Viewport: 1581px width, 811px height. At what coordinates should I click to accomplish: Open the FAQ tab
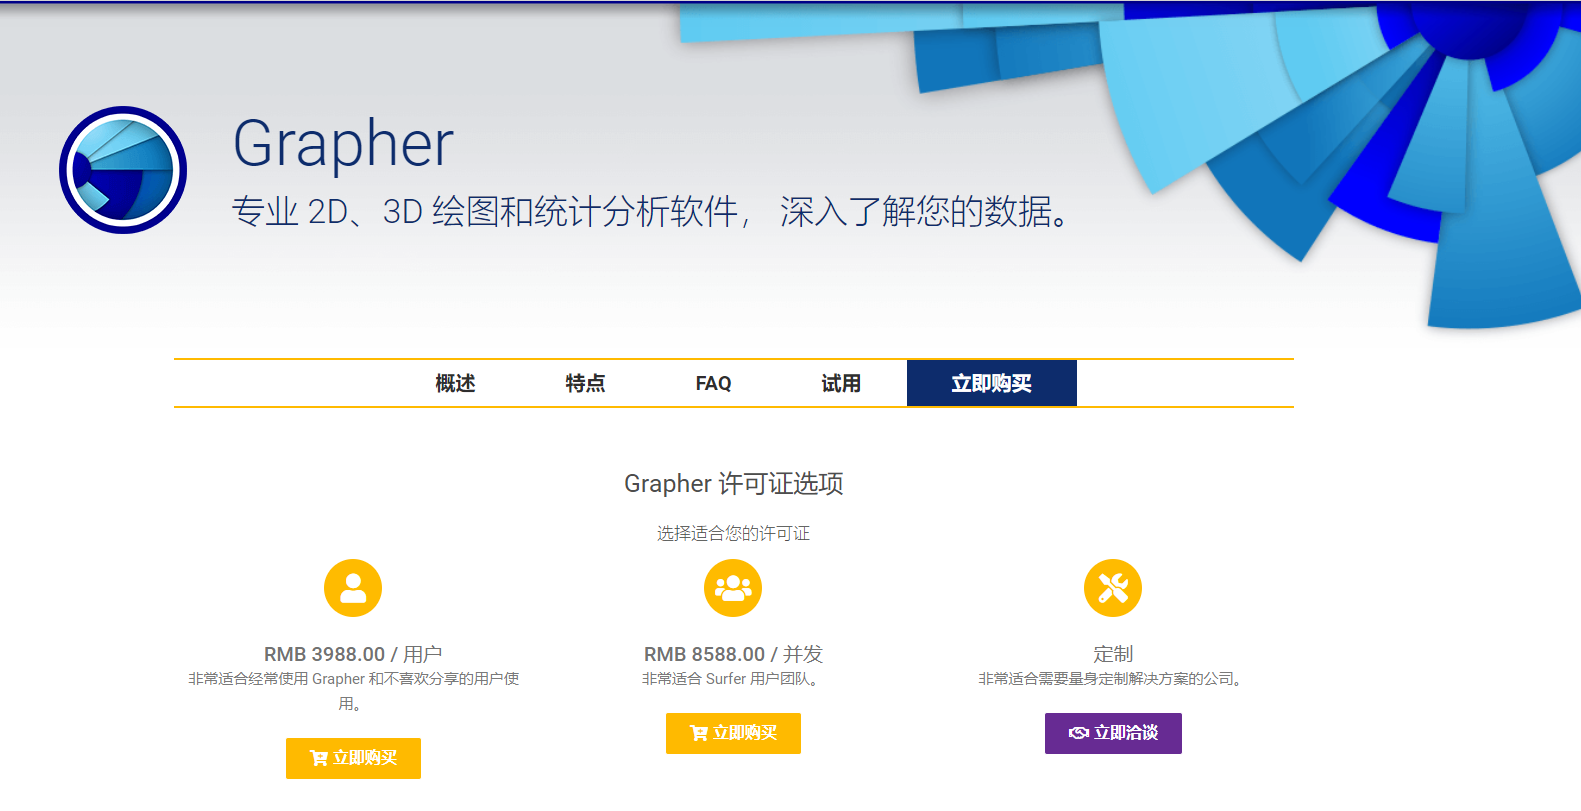click(713, 383)
